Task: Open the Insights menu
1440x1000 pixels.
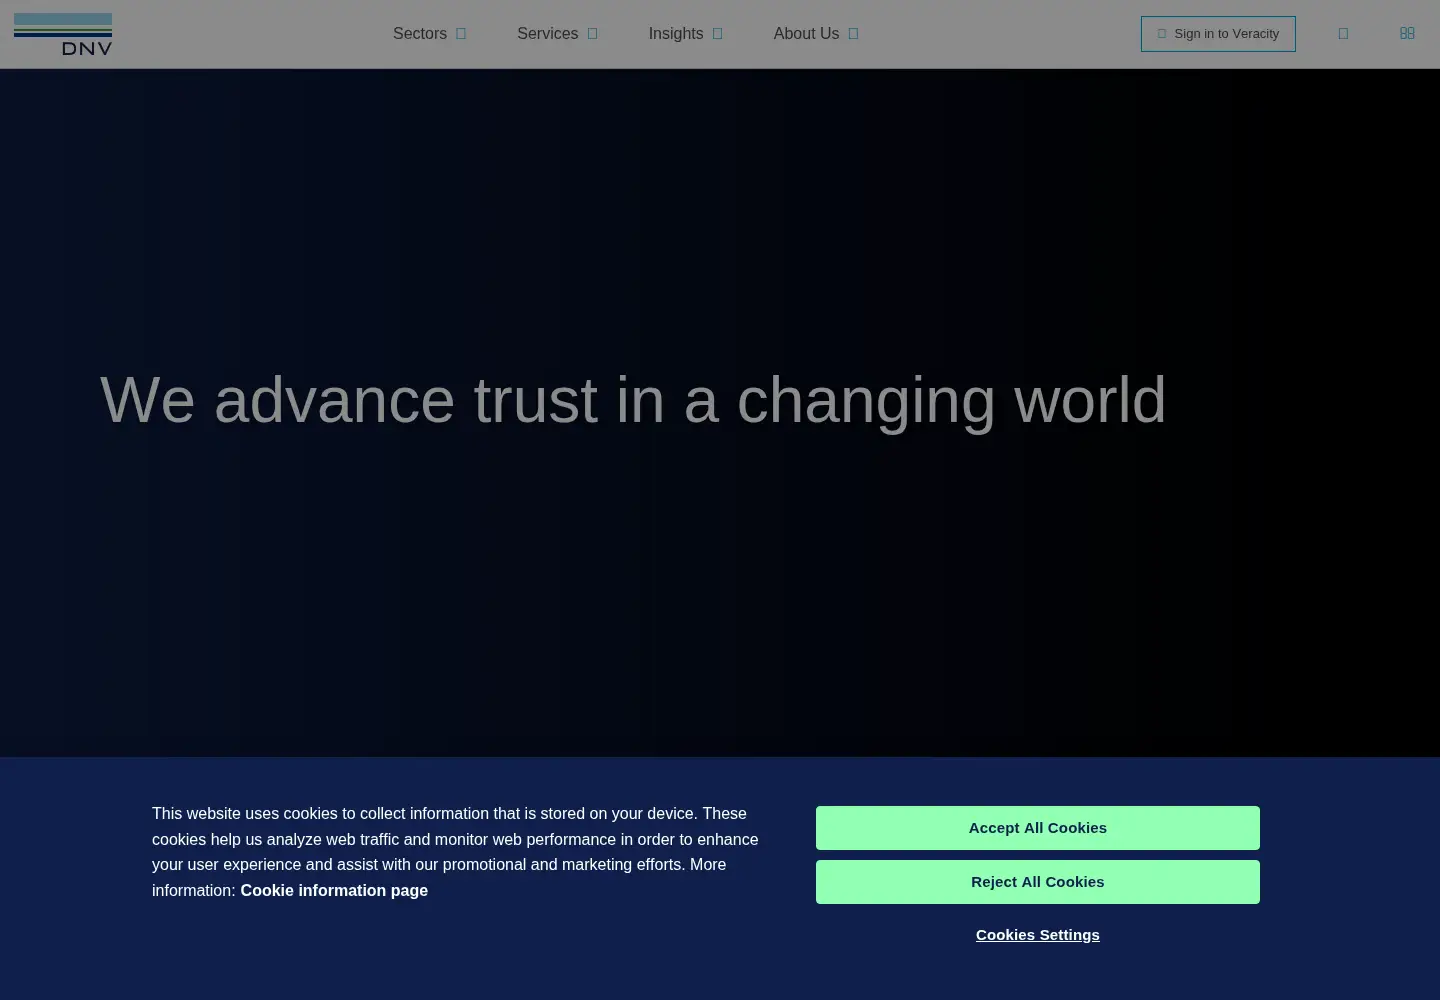Action: coord(686,34)
